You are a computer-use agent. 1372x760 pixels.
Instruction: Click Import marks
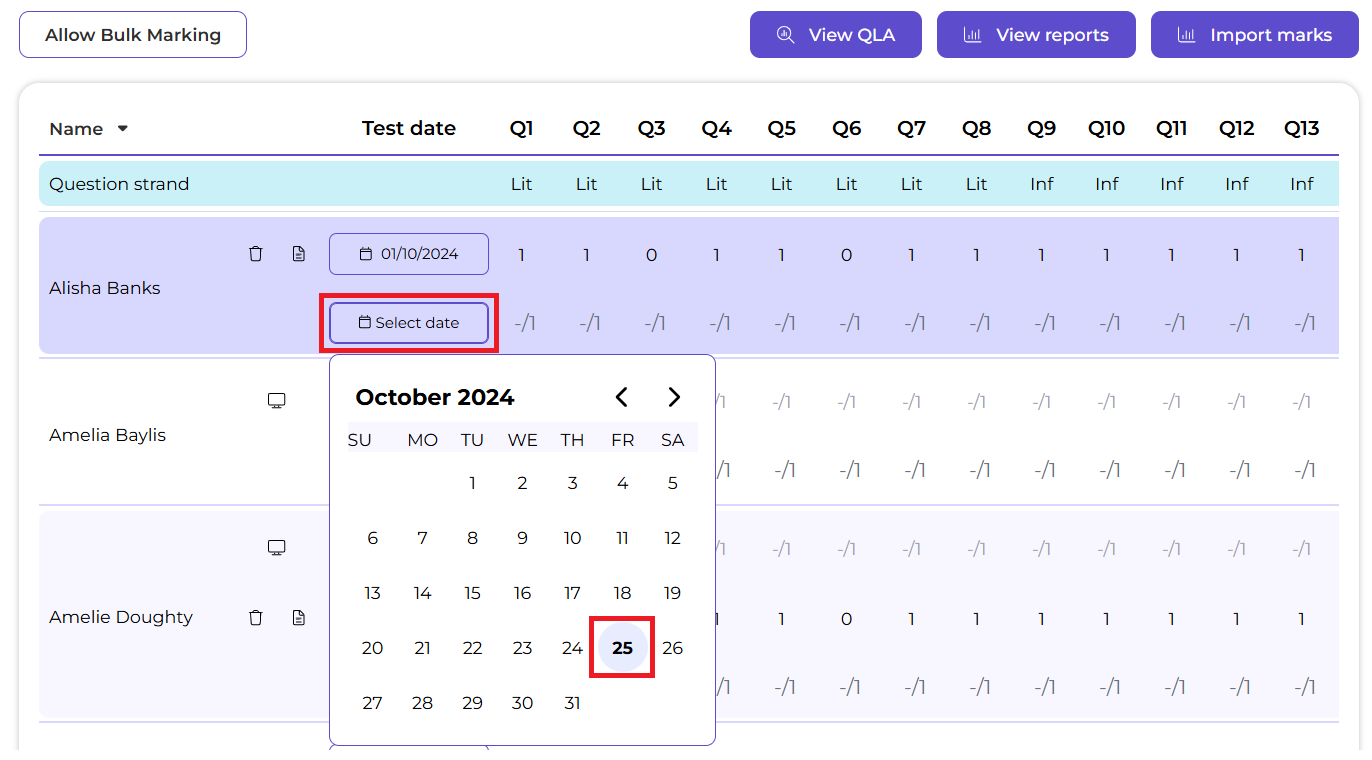tap(1254, 34)
